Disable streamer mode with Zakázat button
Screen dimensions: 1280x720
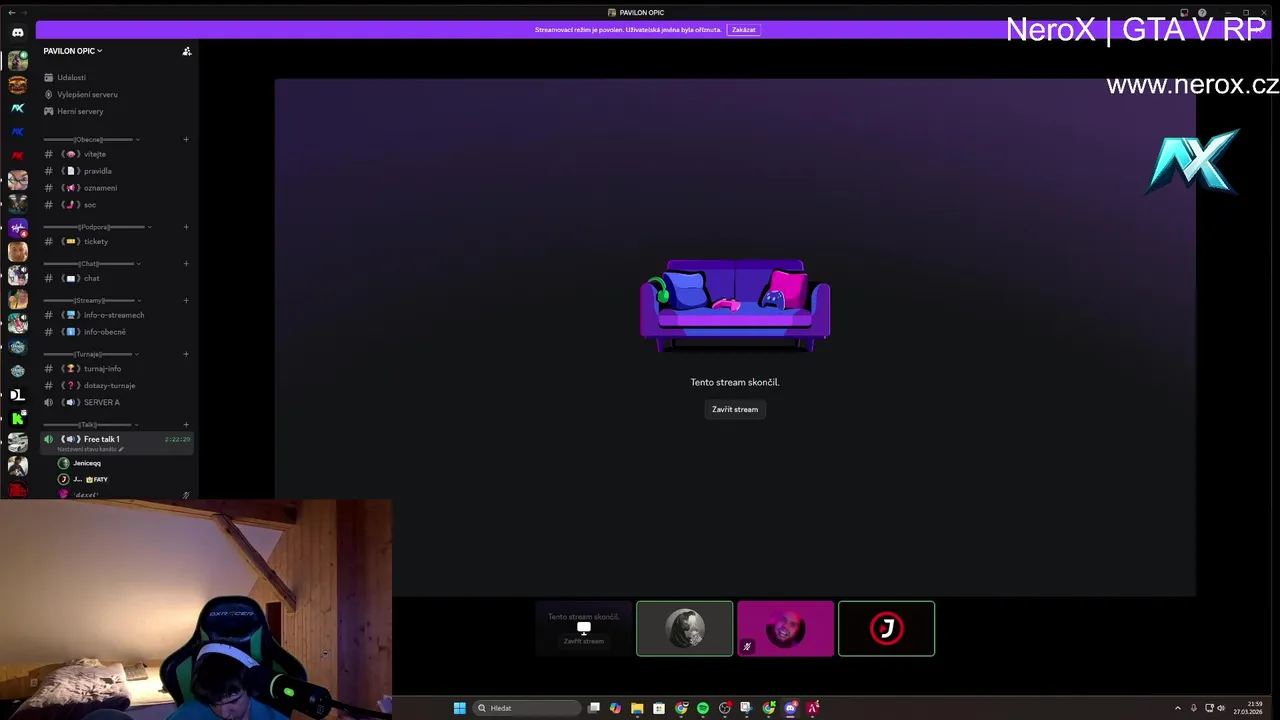[x=743, y=30]
